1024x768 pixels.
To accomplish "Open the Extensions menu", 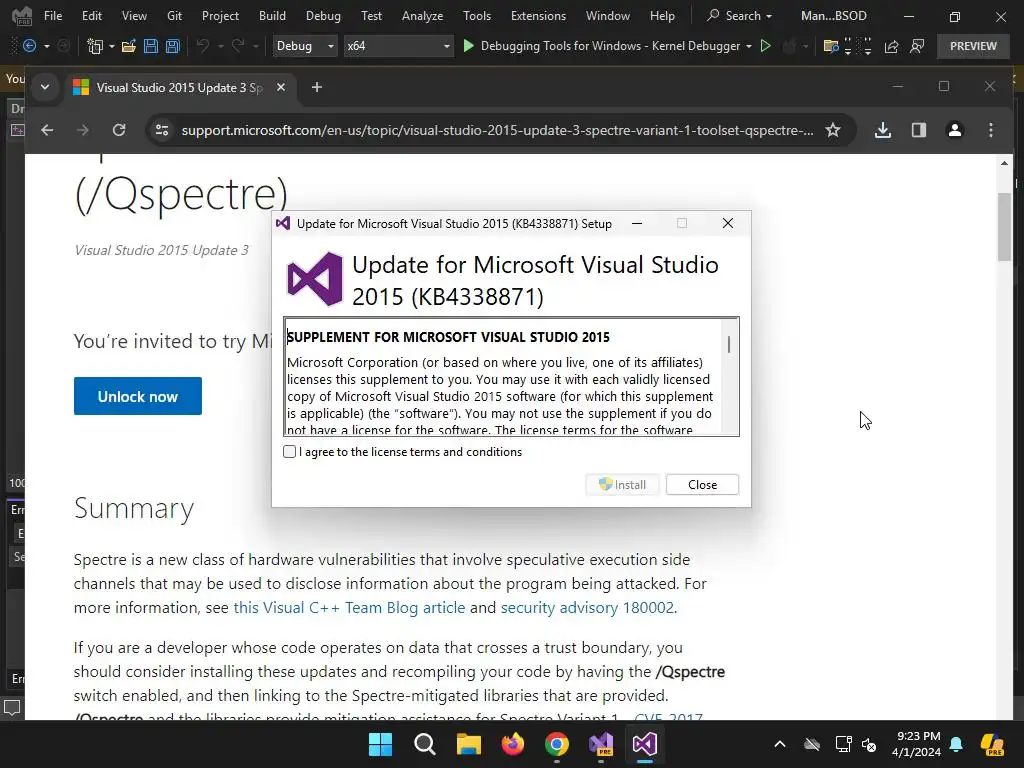I will [x=538, y=16].
